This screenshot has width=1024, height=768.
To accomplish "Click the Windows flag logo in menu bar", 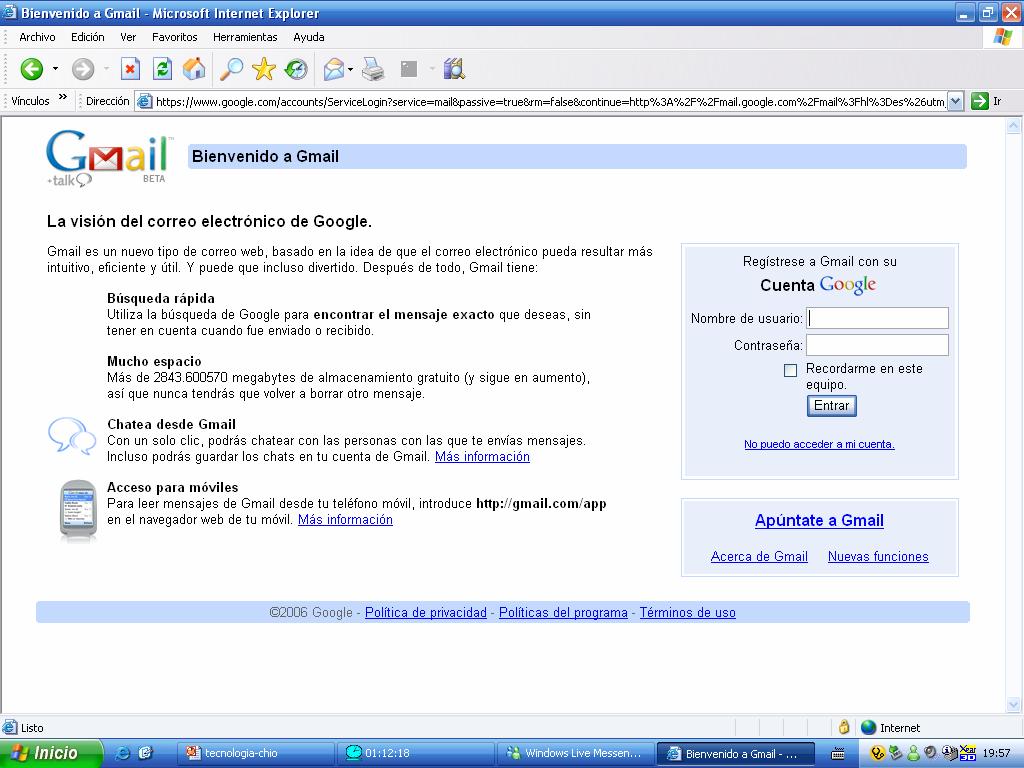I will [x=1002, y=37].
